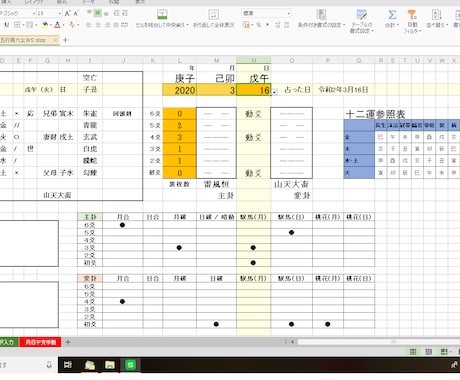Toggle distributed alignment

coord(125,25)
